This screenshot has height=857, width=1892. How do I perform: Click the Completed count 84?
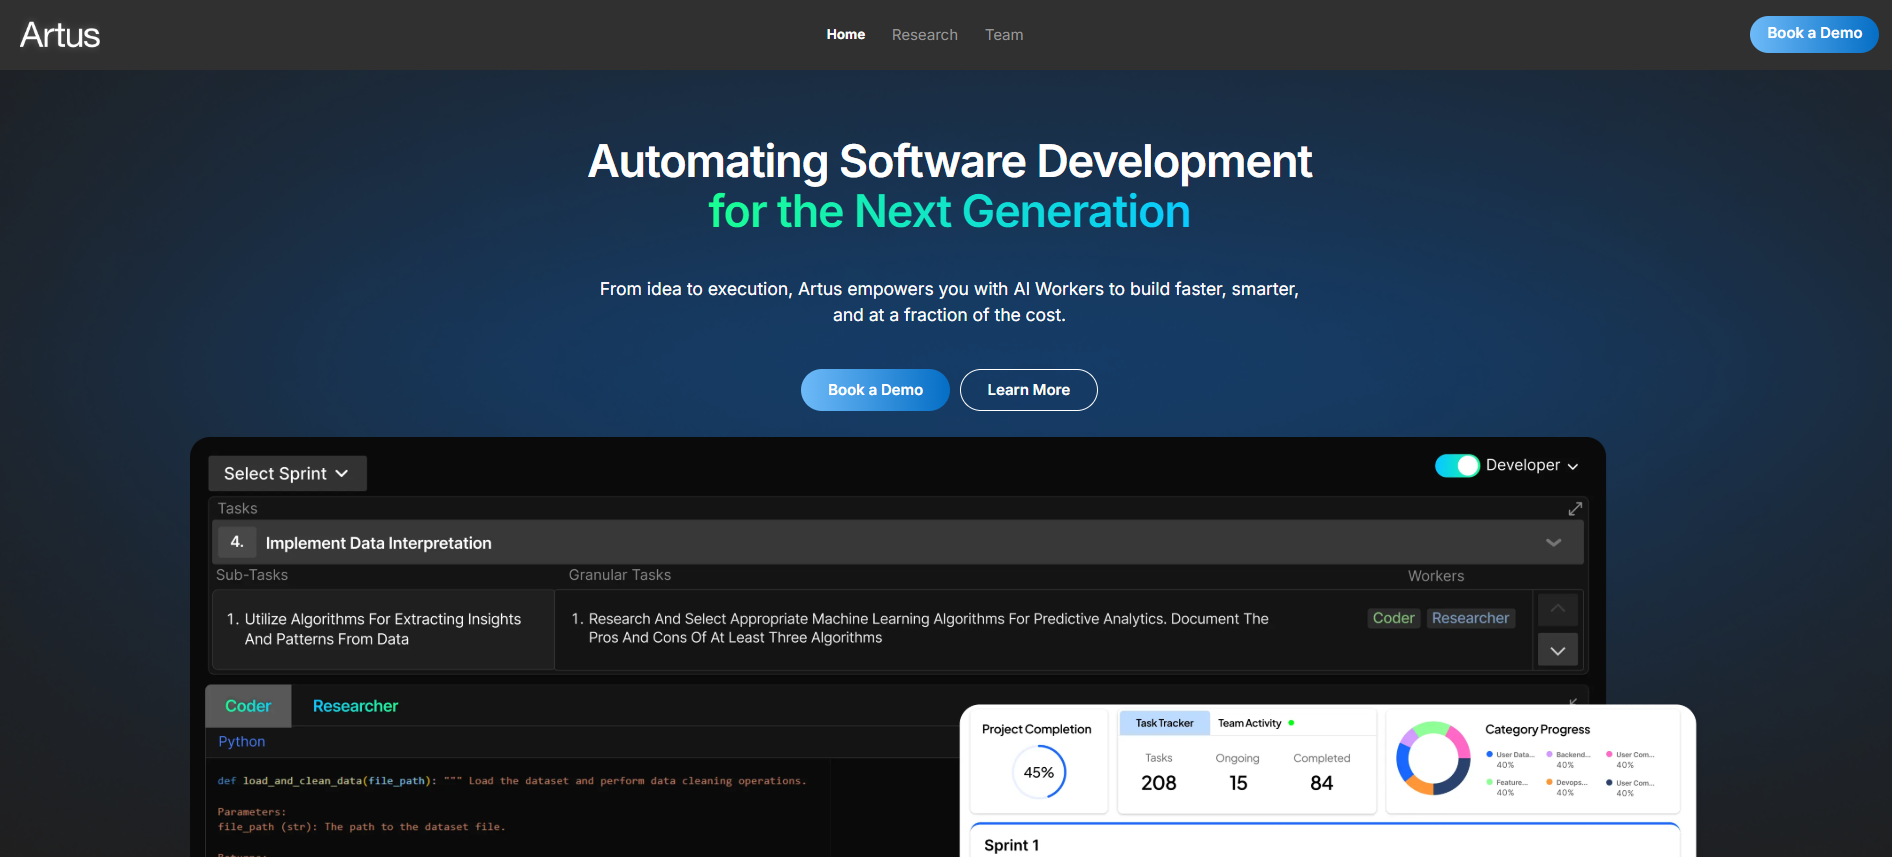click(1322, 783)
